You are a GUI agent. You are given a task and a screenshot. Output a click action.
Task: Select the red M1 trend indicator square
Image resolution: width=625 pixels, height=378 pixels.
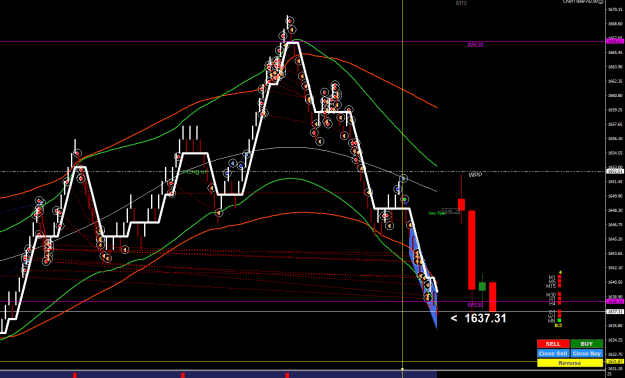tap(559, 277)
